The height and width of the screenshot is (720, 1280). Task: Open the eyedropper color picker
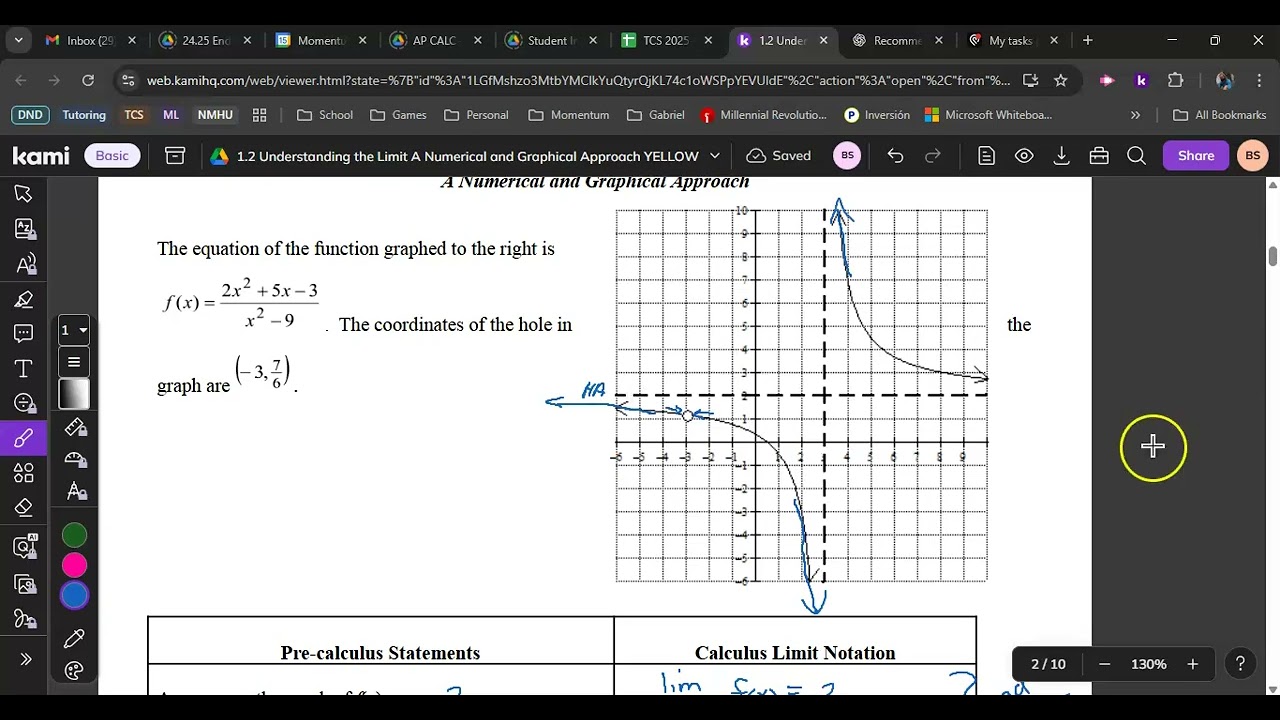click(x=75, y=638)
